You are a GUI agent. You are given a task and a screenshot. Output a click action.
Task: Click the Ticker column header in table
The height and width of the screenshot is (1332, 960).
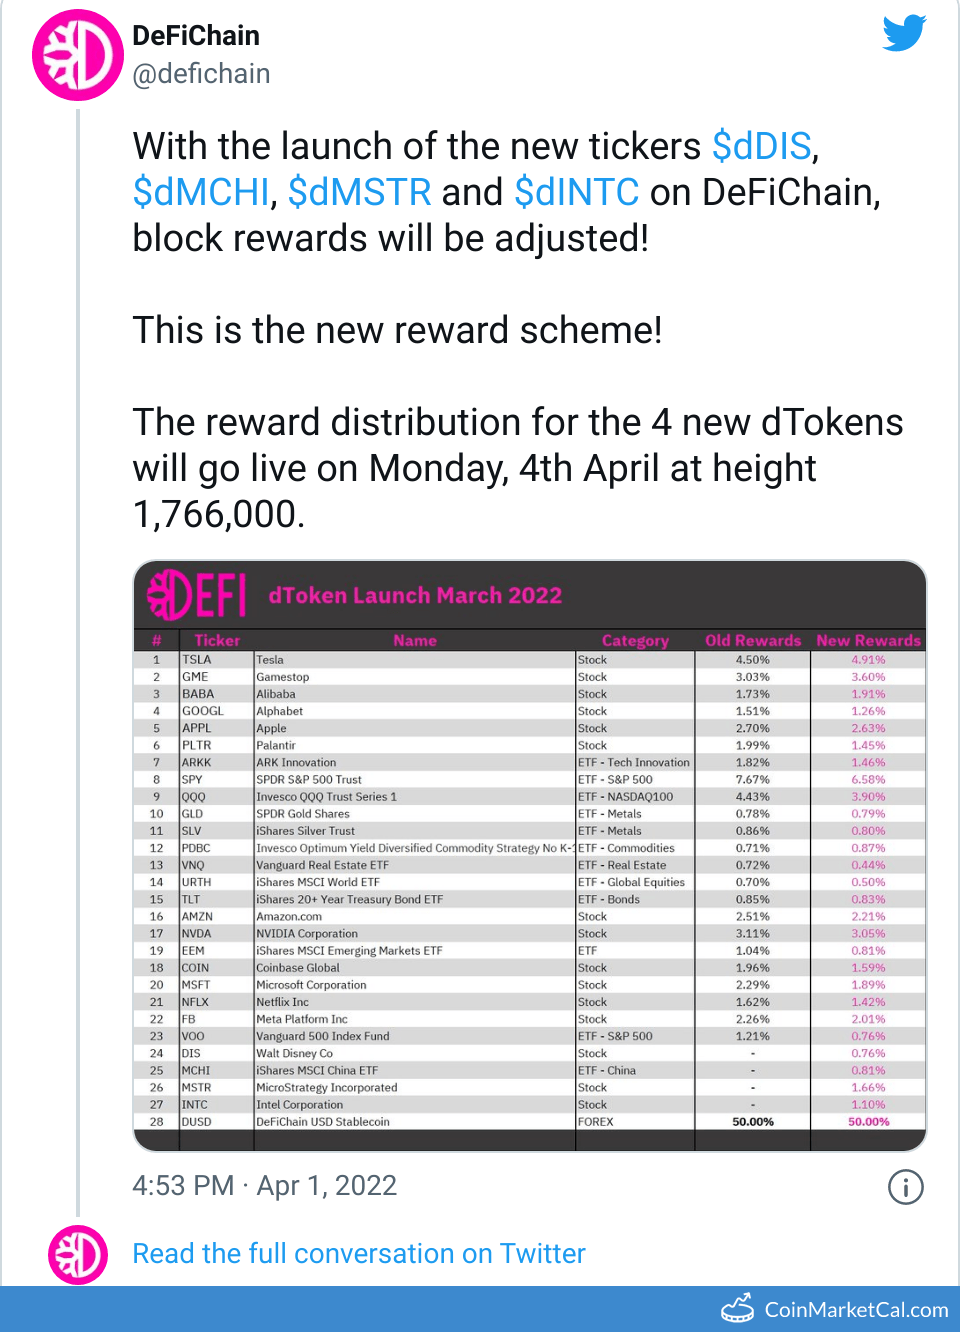(217, 641)
